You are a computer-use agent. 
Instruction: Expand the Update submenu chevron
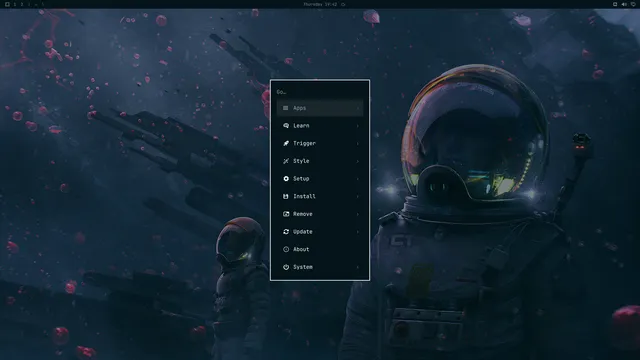click(x=358, y=232)
